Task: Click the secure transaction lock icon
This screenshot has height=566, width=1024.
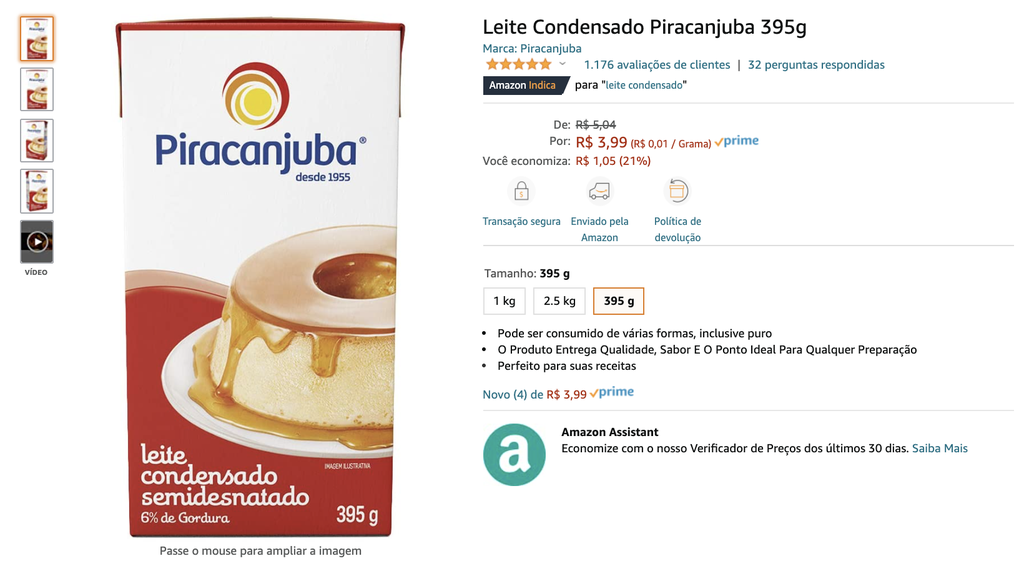Action: pyautogui.click(x=521, y=191)
